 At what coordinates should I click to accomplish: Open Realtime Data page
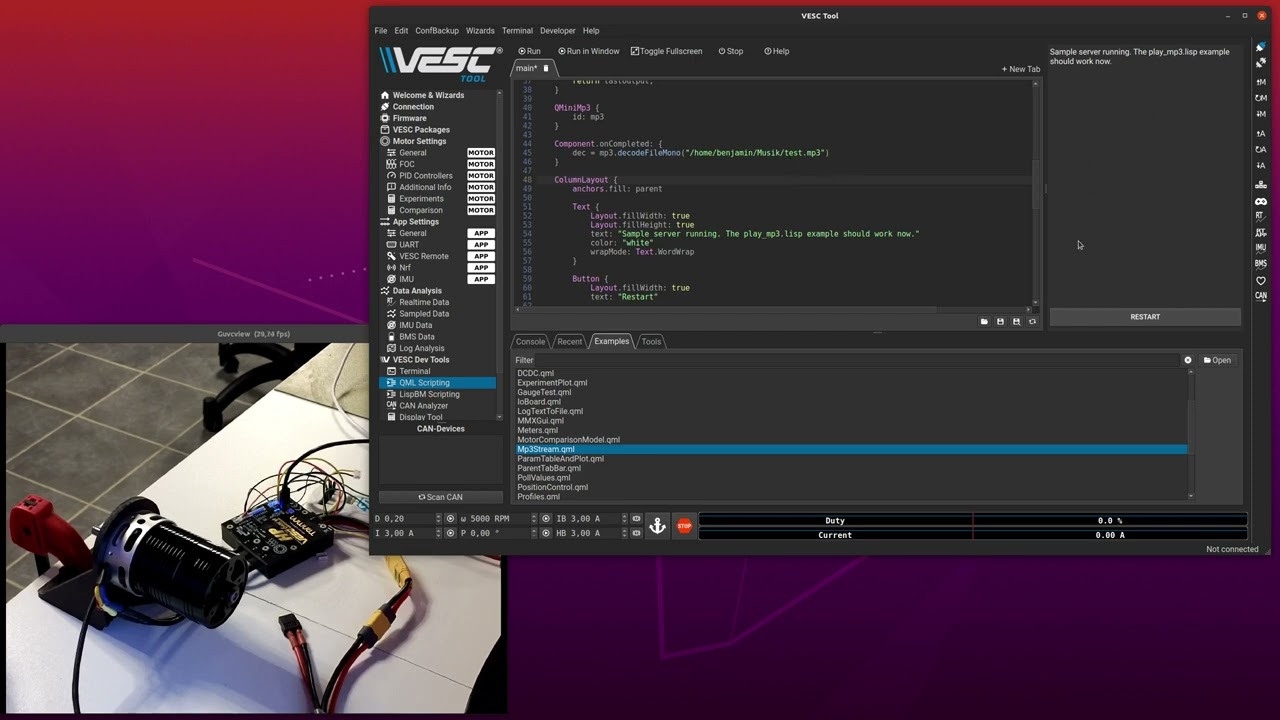tap(424, 302)
